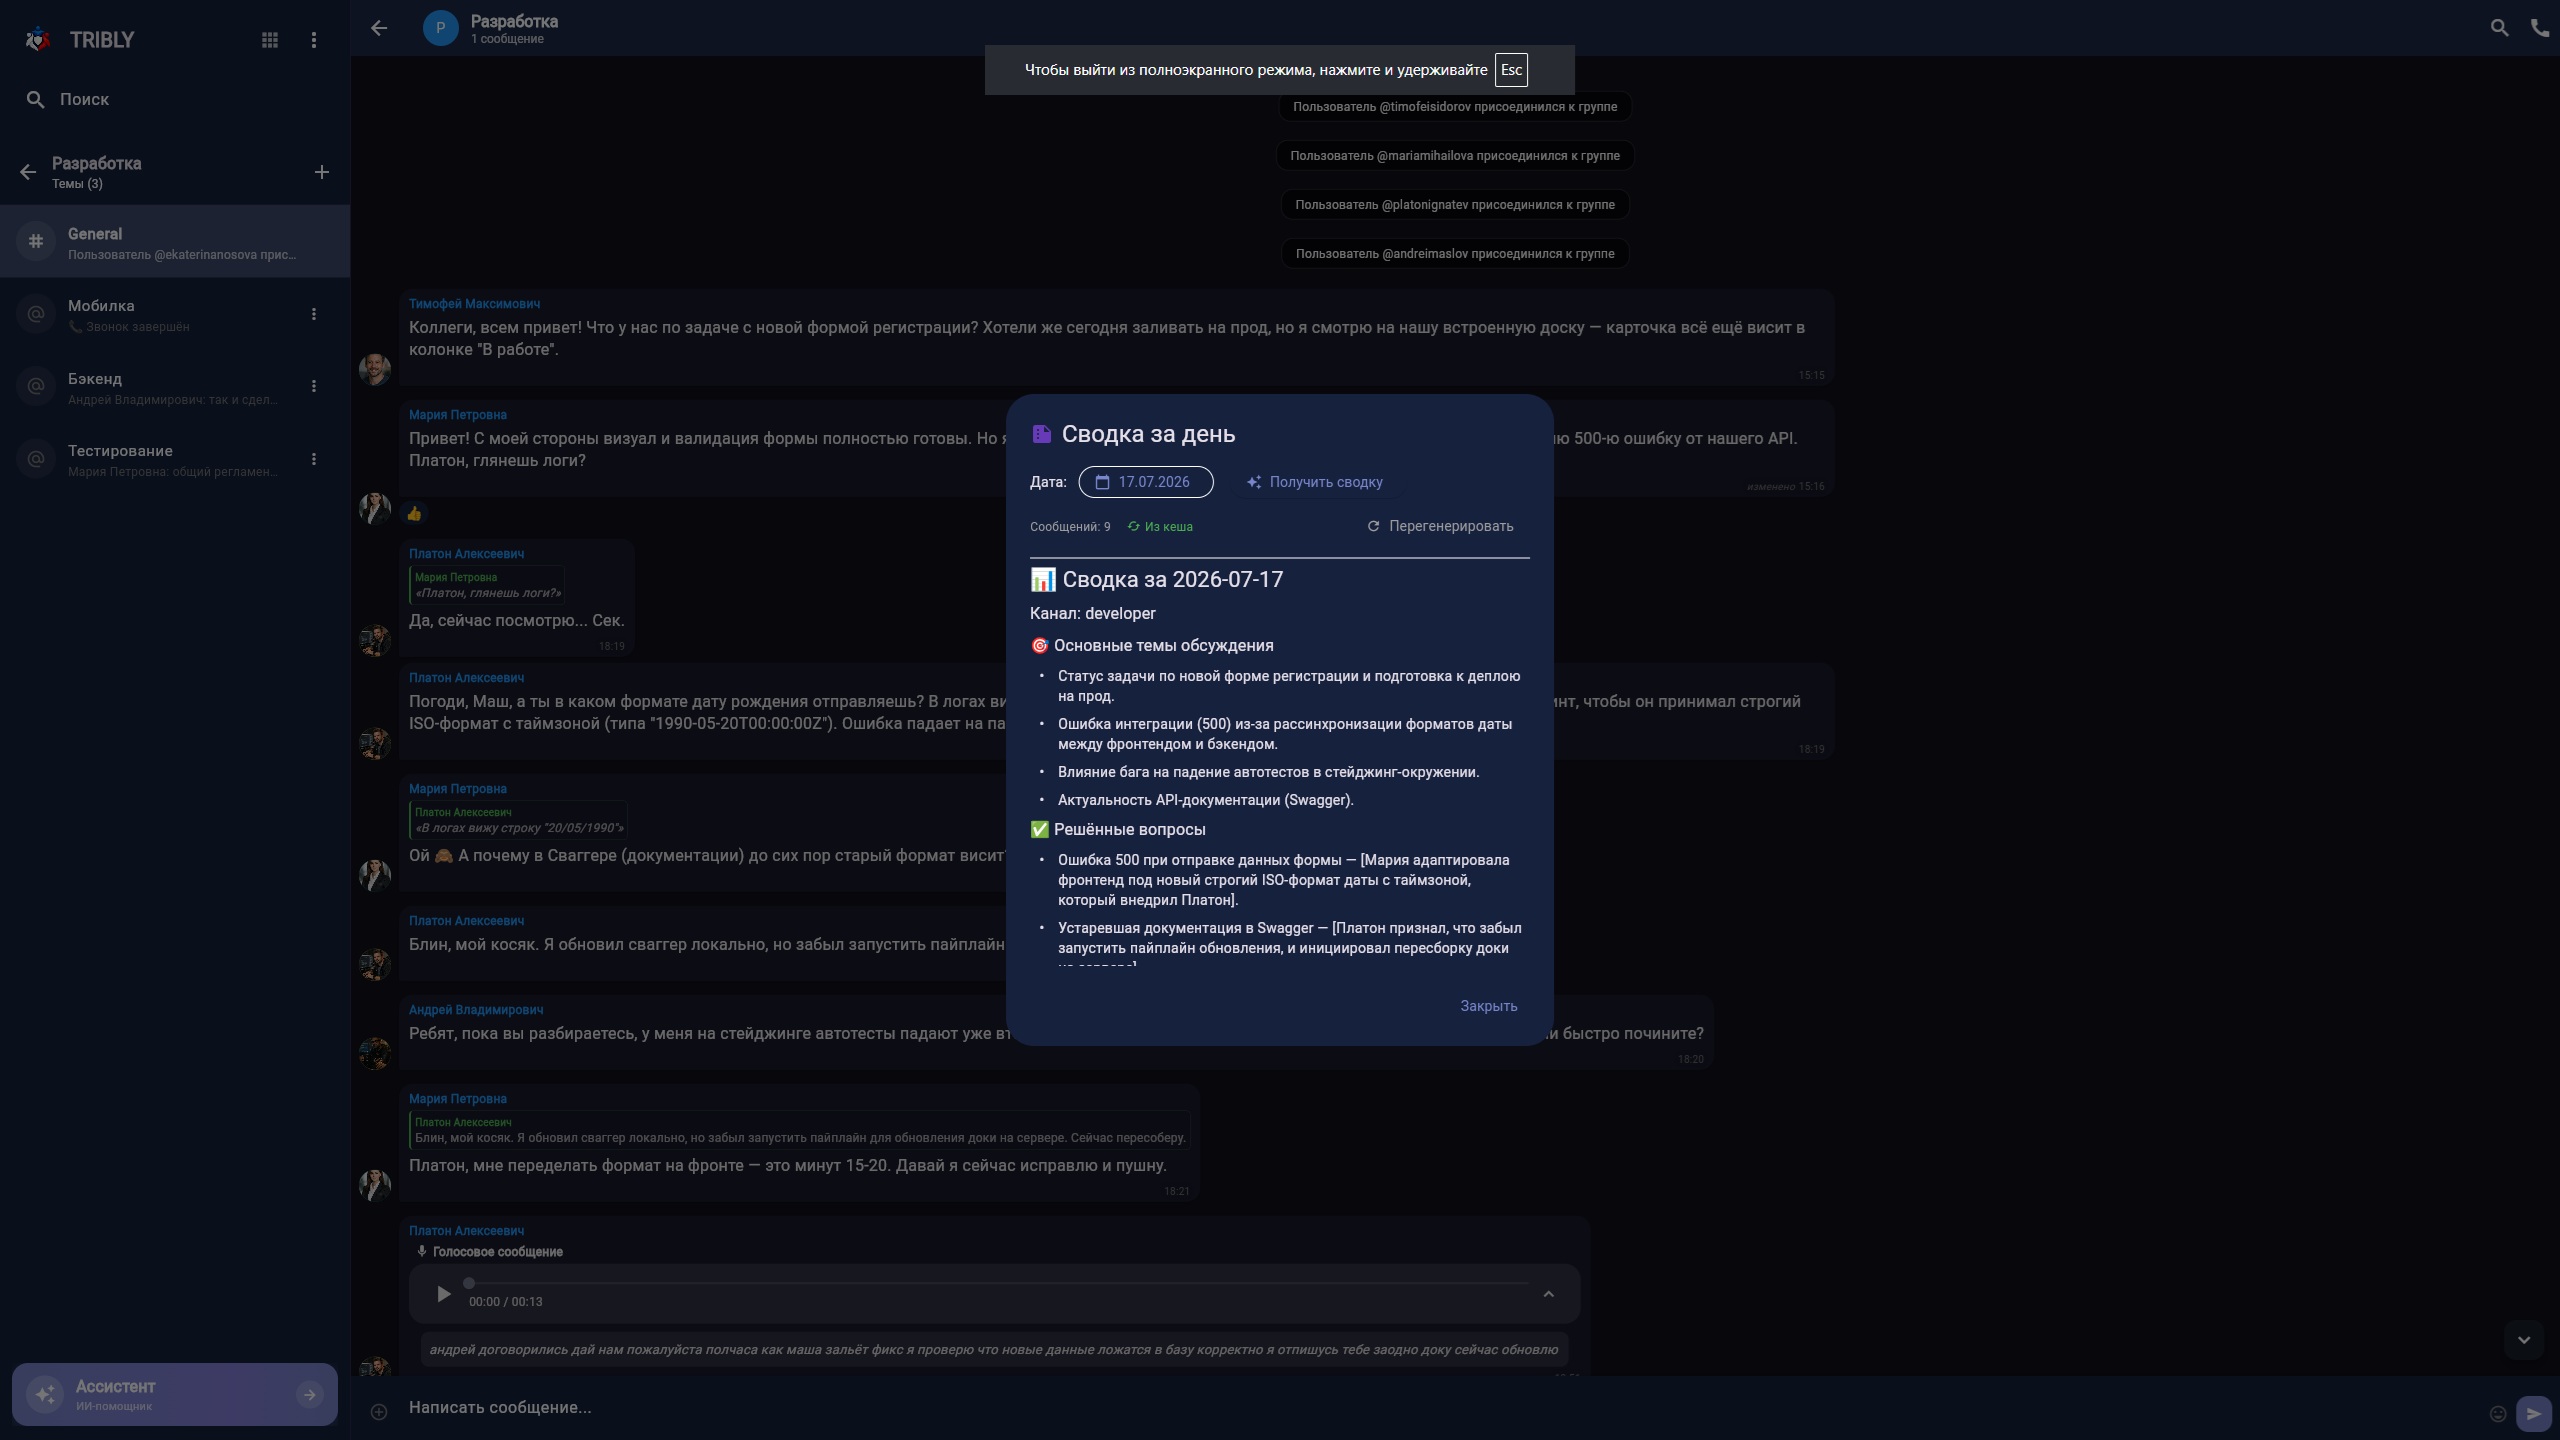
Task: Click the back arrow in chat header
Action: [379, 28]
